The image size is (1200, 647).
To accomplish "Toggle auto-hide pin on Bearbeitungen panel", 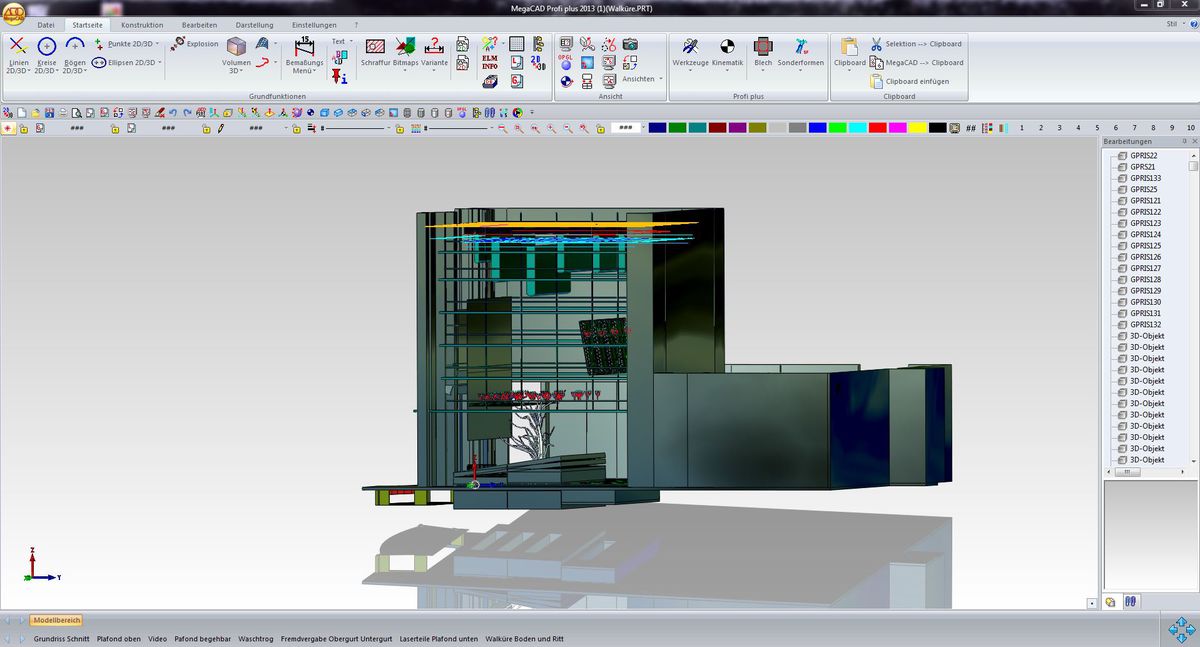I will (1183, 142).
